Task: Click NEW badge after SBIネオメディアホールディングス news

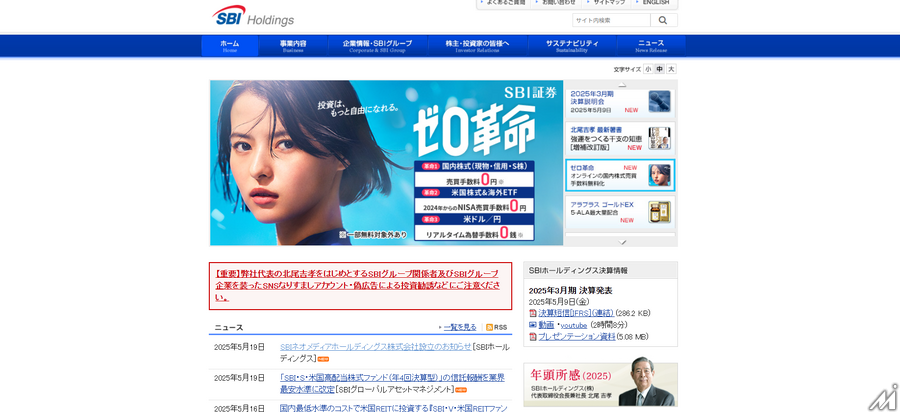Action: click(323, 359)
